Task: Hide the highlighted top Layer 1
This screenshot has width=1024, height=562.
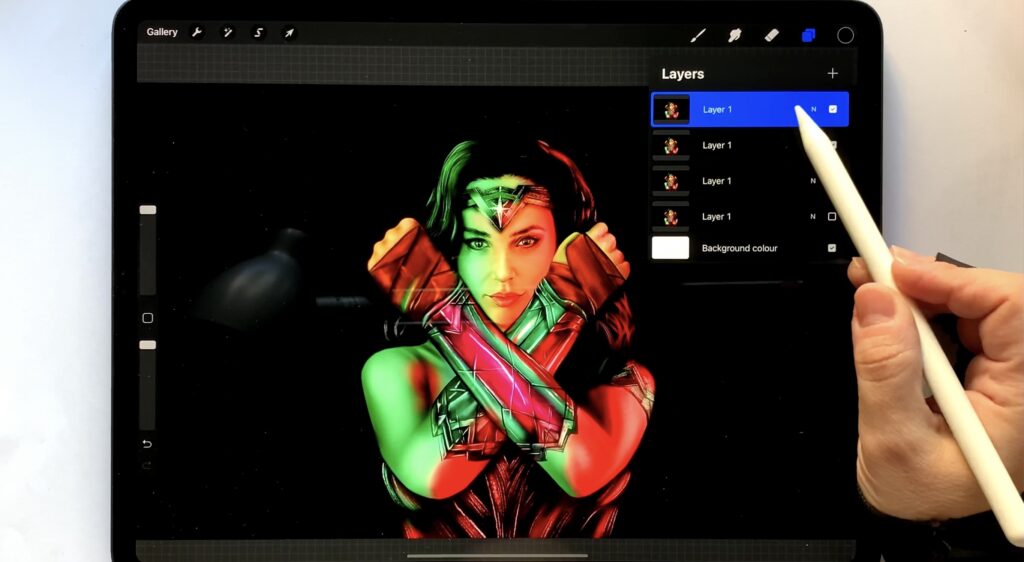Action: [832, 109]
